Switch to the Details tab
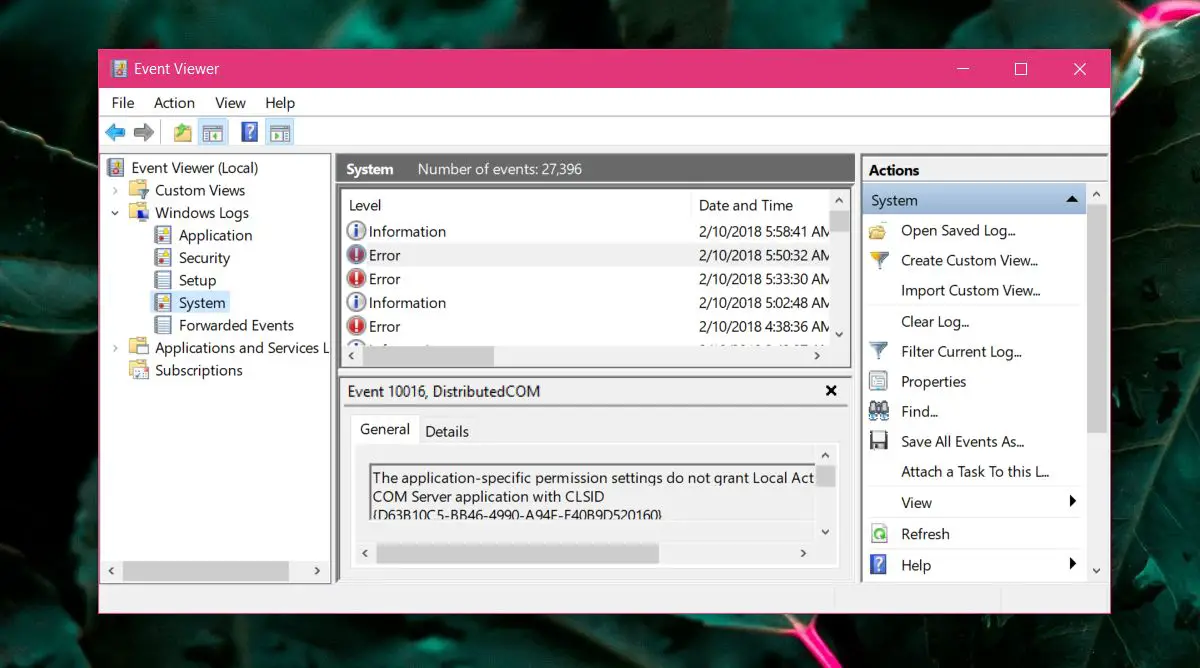This screenshot has height=668, width=1200. [447, 431]
